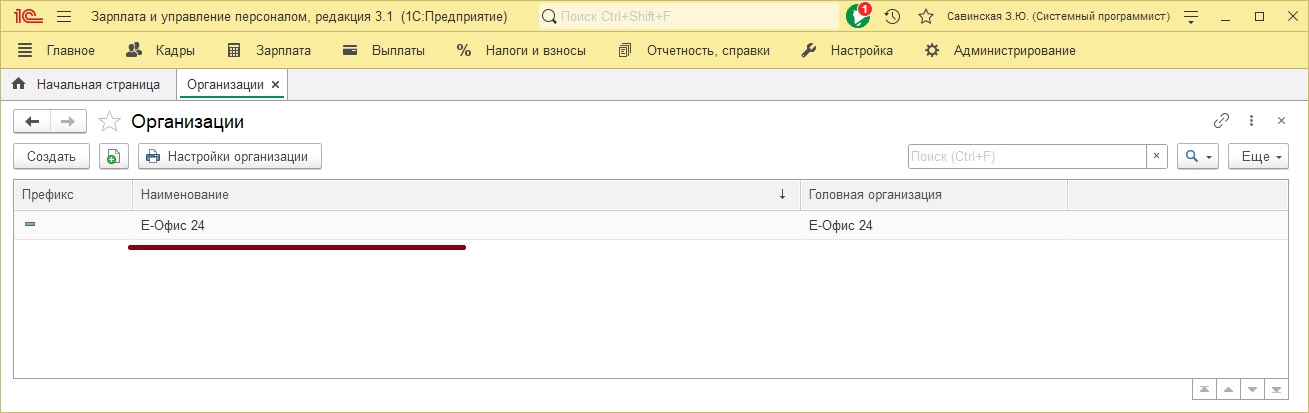Jump to the last list item arrow

pos(1277,389)
